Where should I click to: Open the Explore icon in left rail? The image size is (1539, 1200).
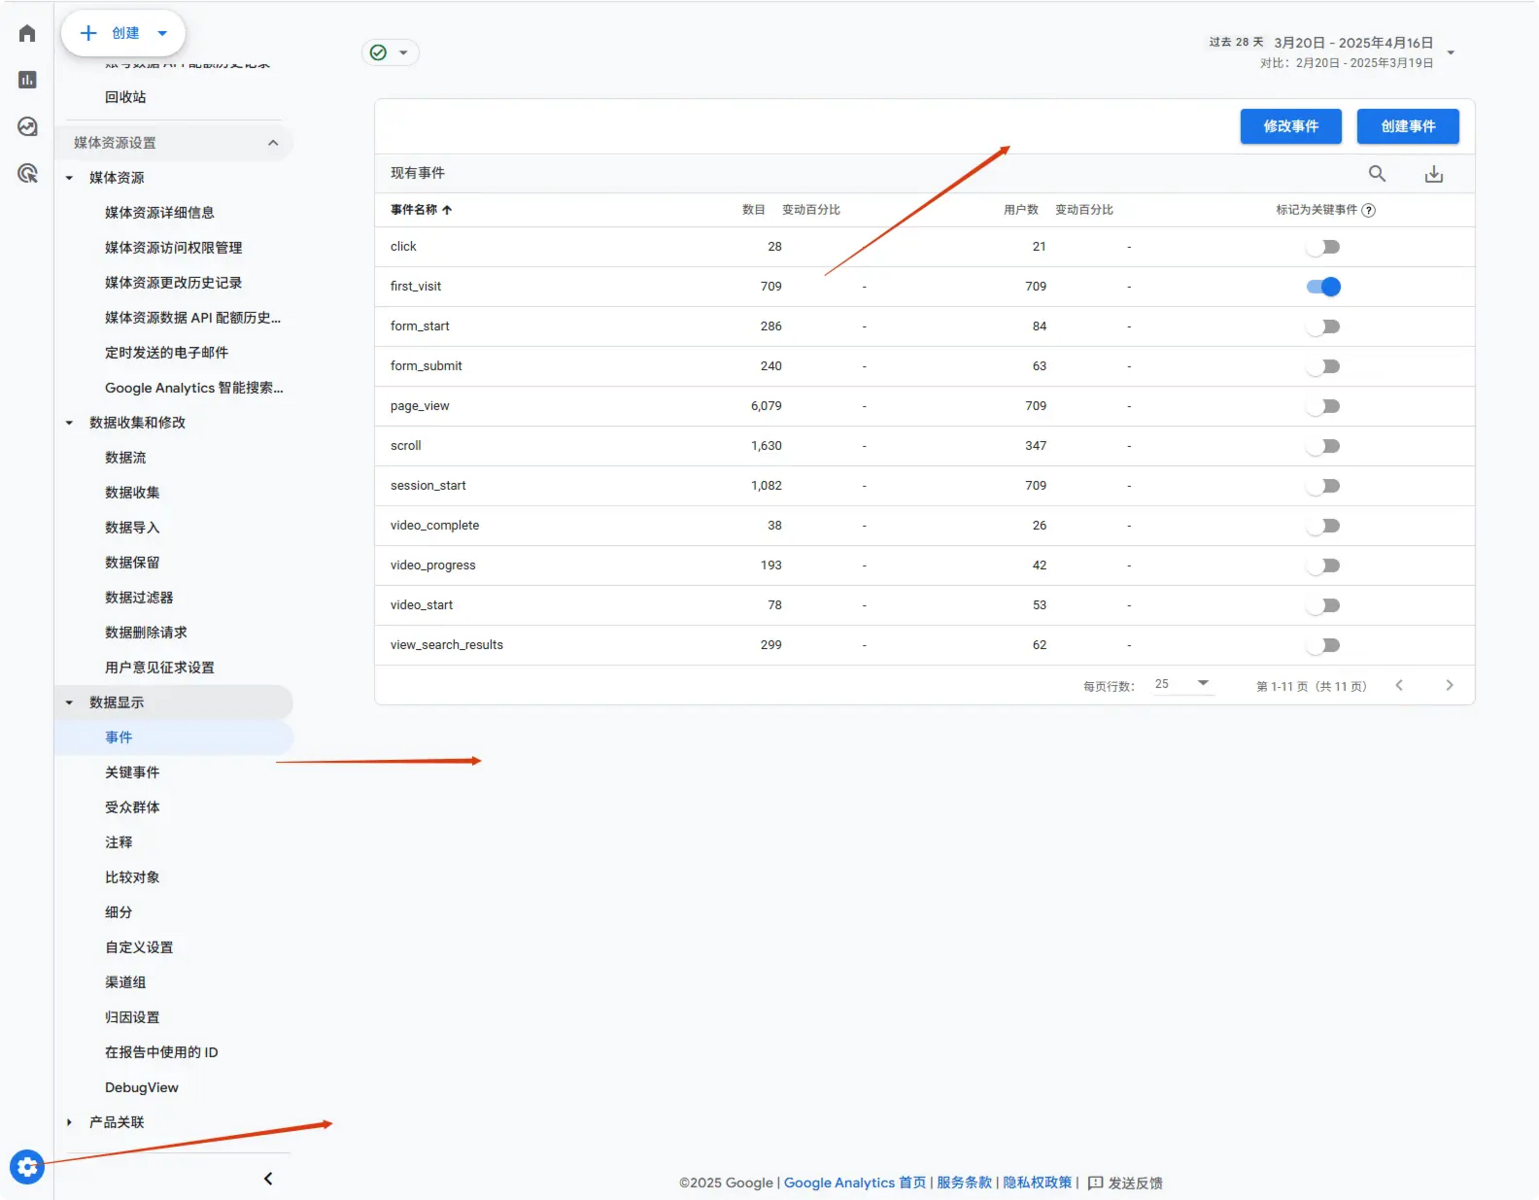[27, 127]
